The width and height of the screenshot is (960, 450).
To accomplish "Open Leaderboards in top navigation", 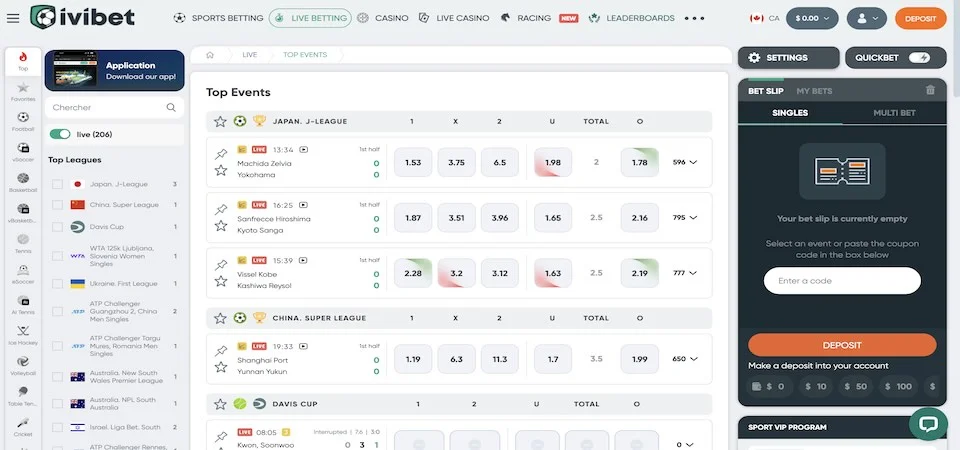I will 632,18.
